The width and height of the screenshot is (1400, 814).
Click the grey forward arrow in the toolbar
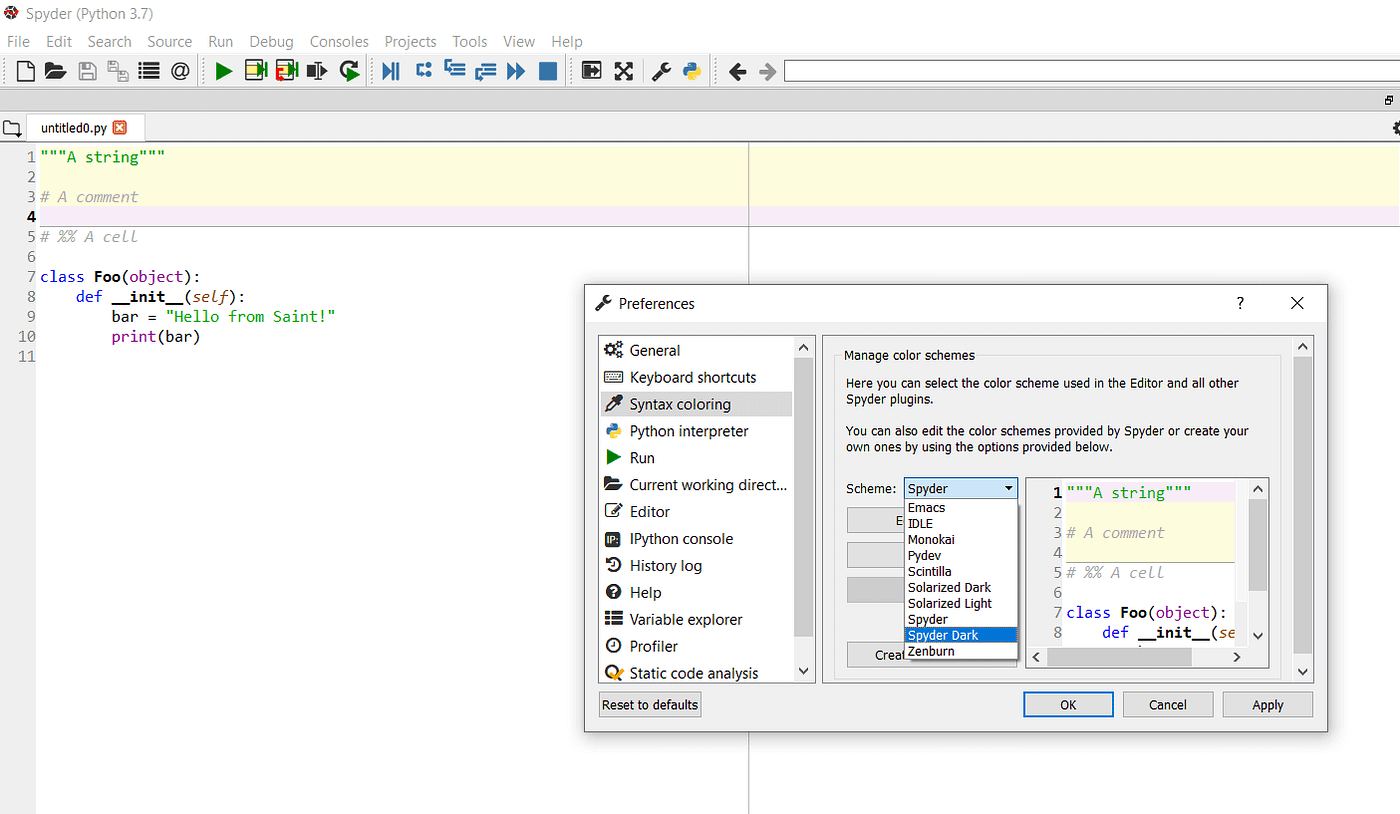[x=768, y=71]
